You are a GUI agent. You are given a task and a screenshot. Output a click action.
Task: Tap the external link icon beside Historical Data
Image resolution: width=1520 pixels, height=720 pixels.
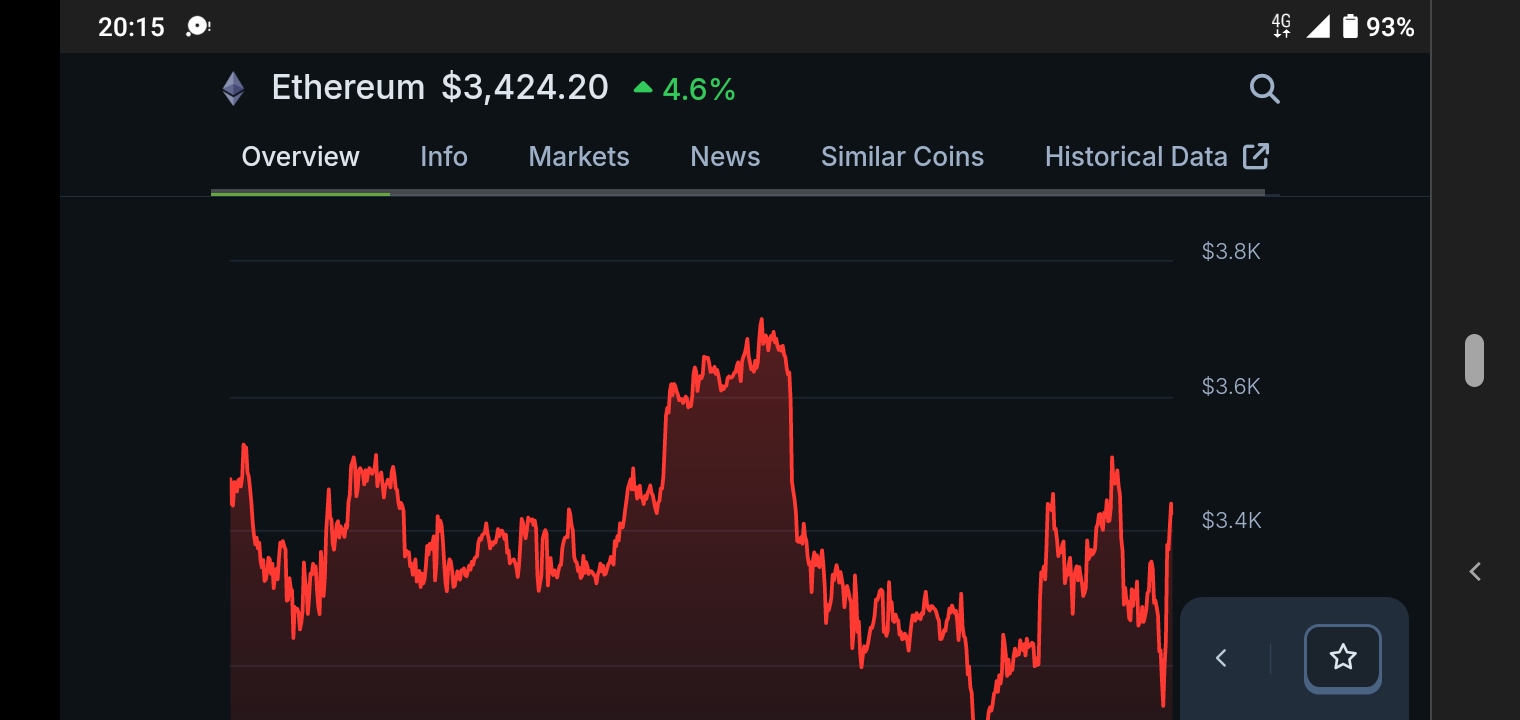(x=1256, y=156)
